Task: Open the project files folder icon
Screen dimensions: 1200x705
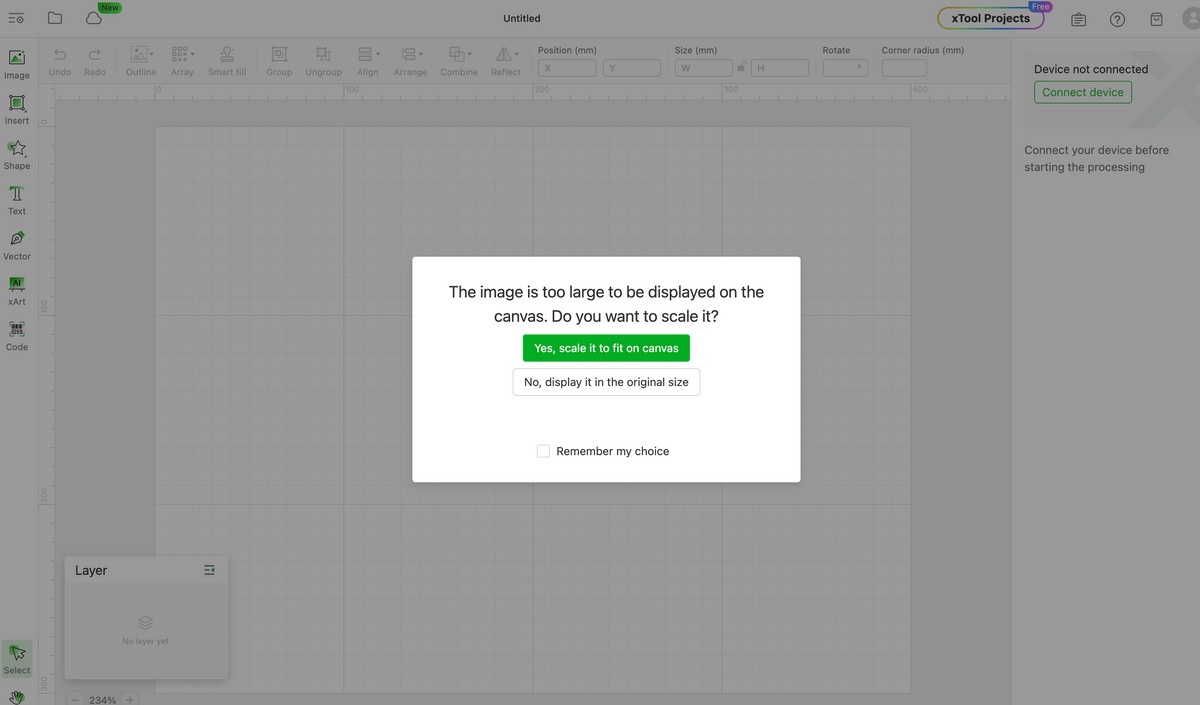Action: coord(55,19)
